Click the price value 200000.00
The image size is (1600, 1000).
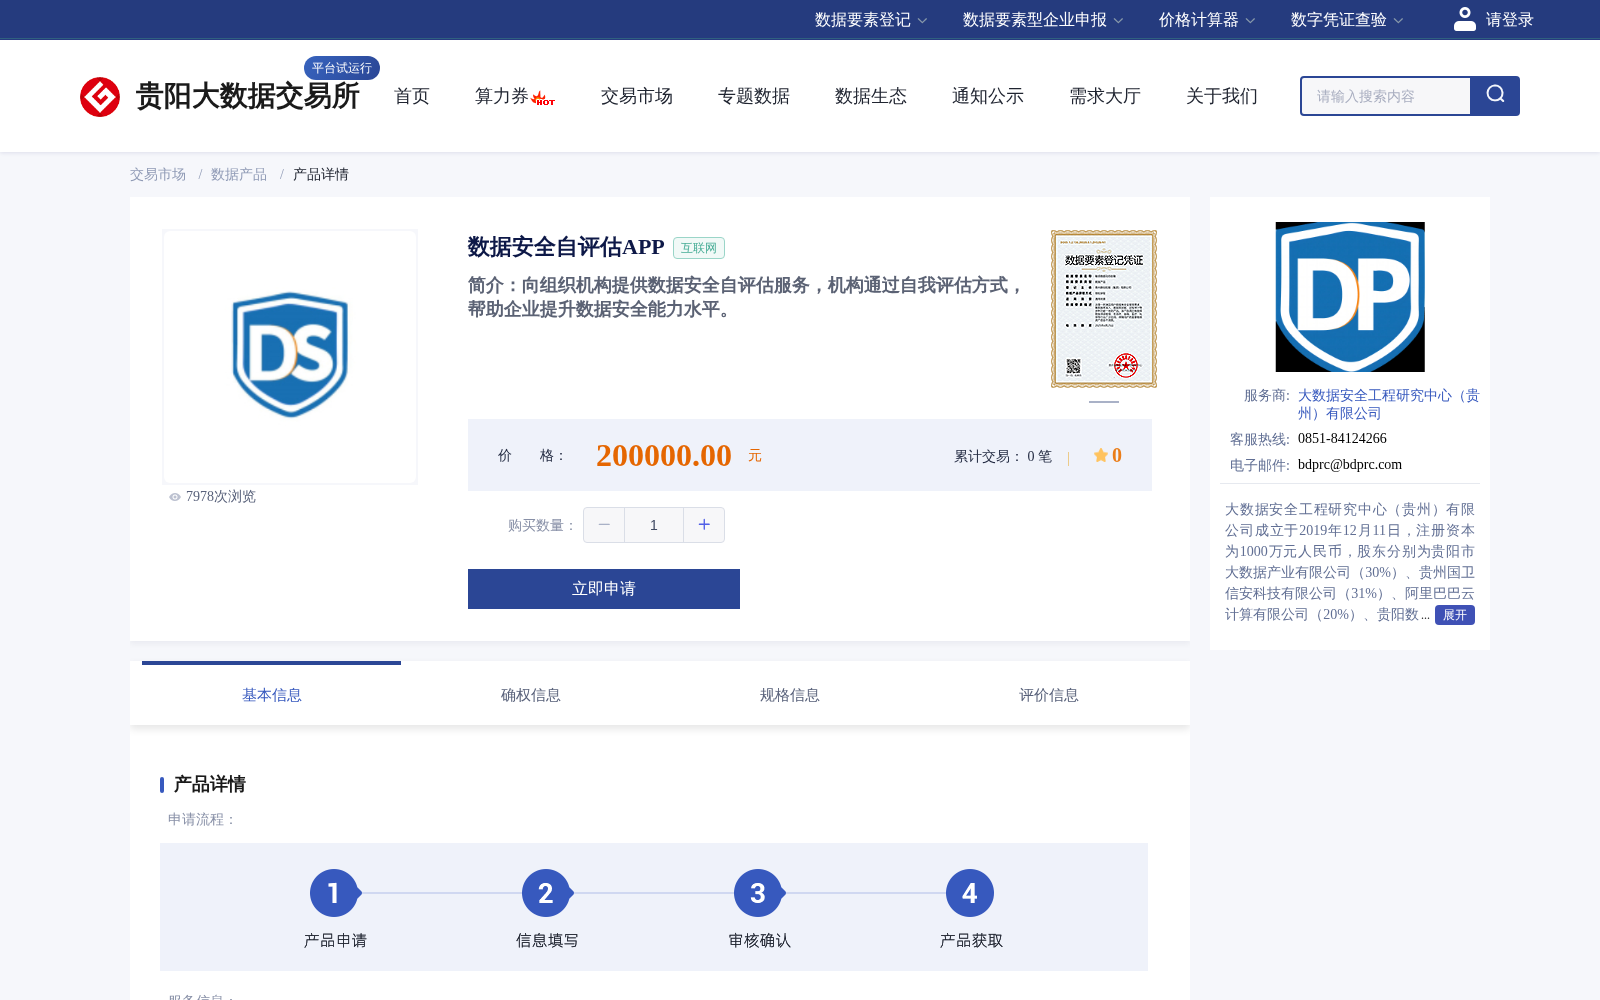[x=664, y=456]
